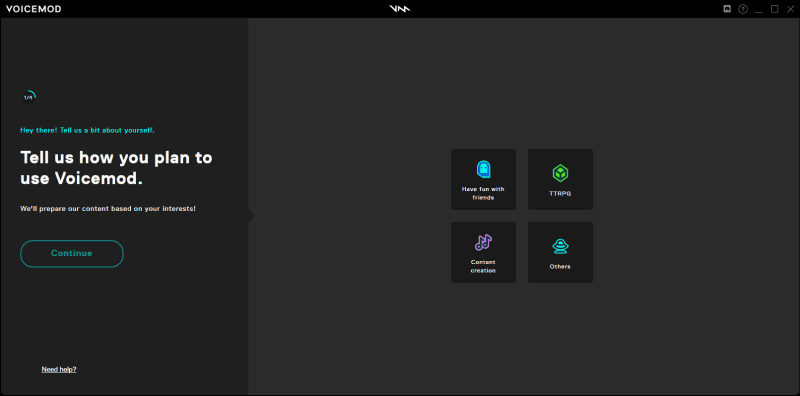The image size is (800, 396).
Task: Click the 1/4 step progress indicator
Action: pos(29,97)
